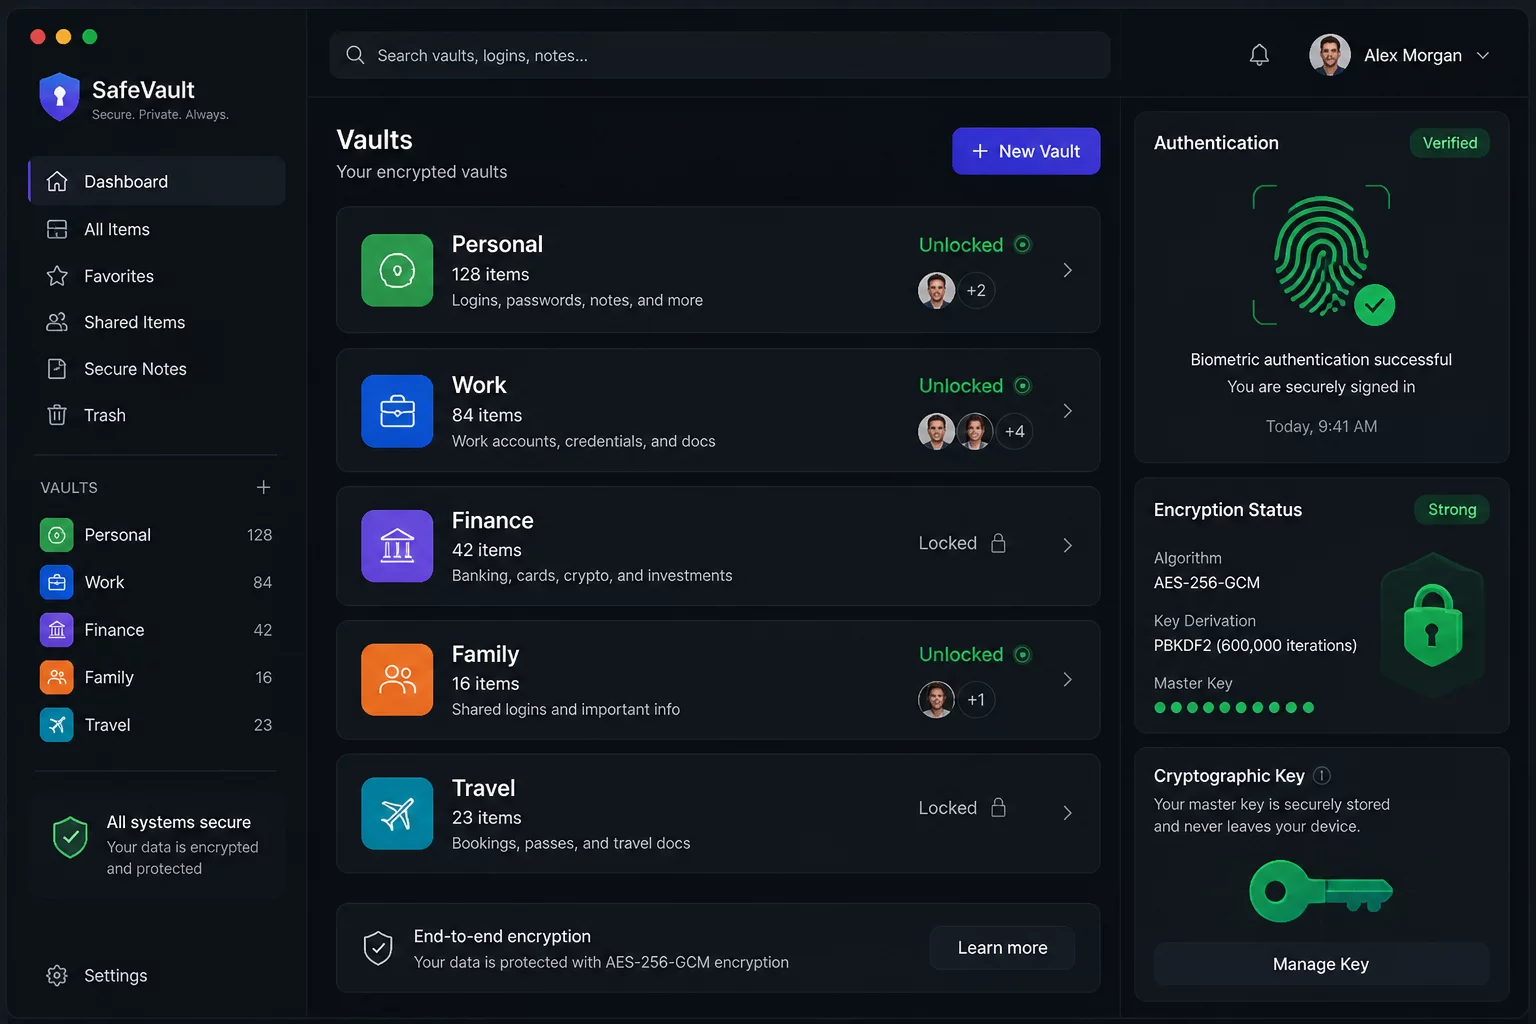This screenshot has height=1024, width=1536.
Task: Expand the Finance vault card chevron
Action: (x=1067, y=545)
